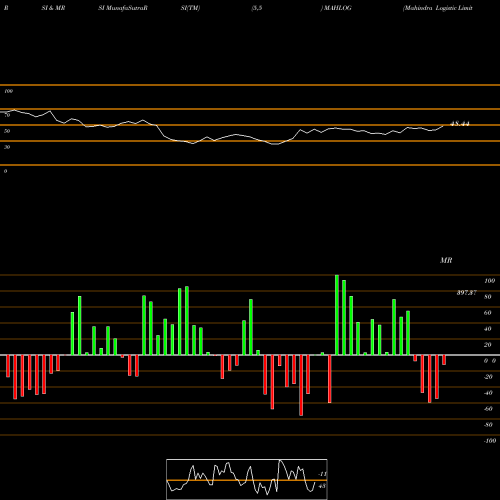Click the RSI axis label 100
500x500 pixels.
coord(8,91)
